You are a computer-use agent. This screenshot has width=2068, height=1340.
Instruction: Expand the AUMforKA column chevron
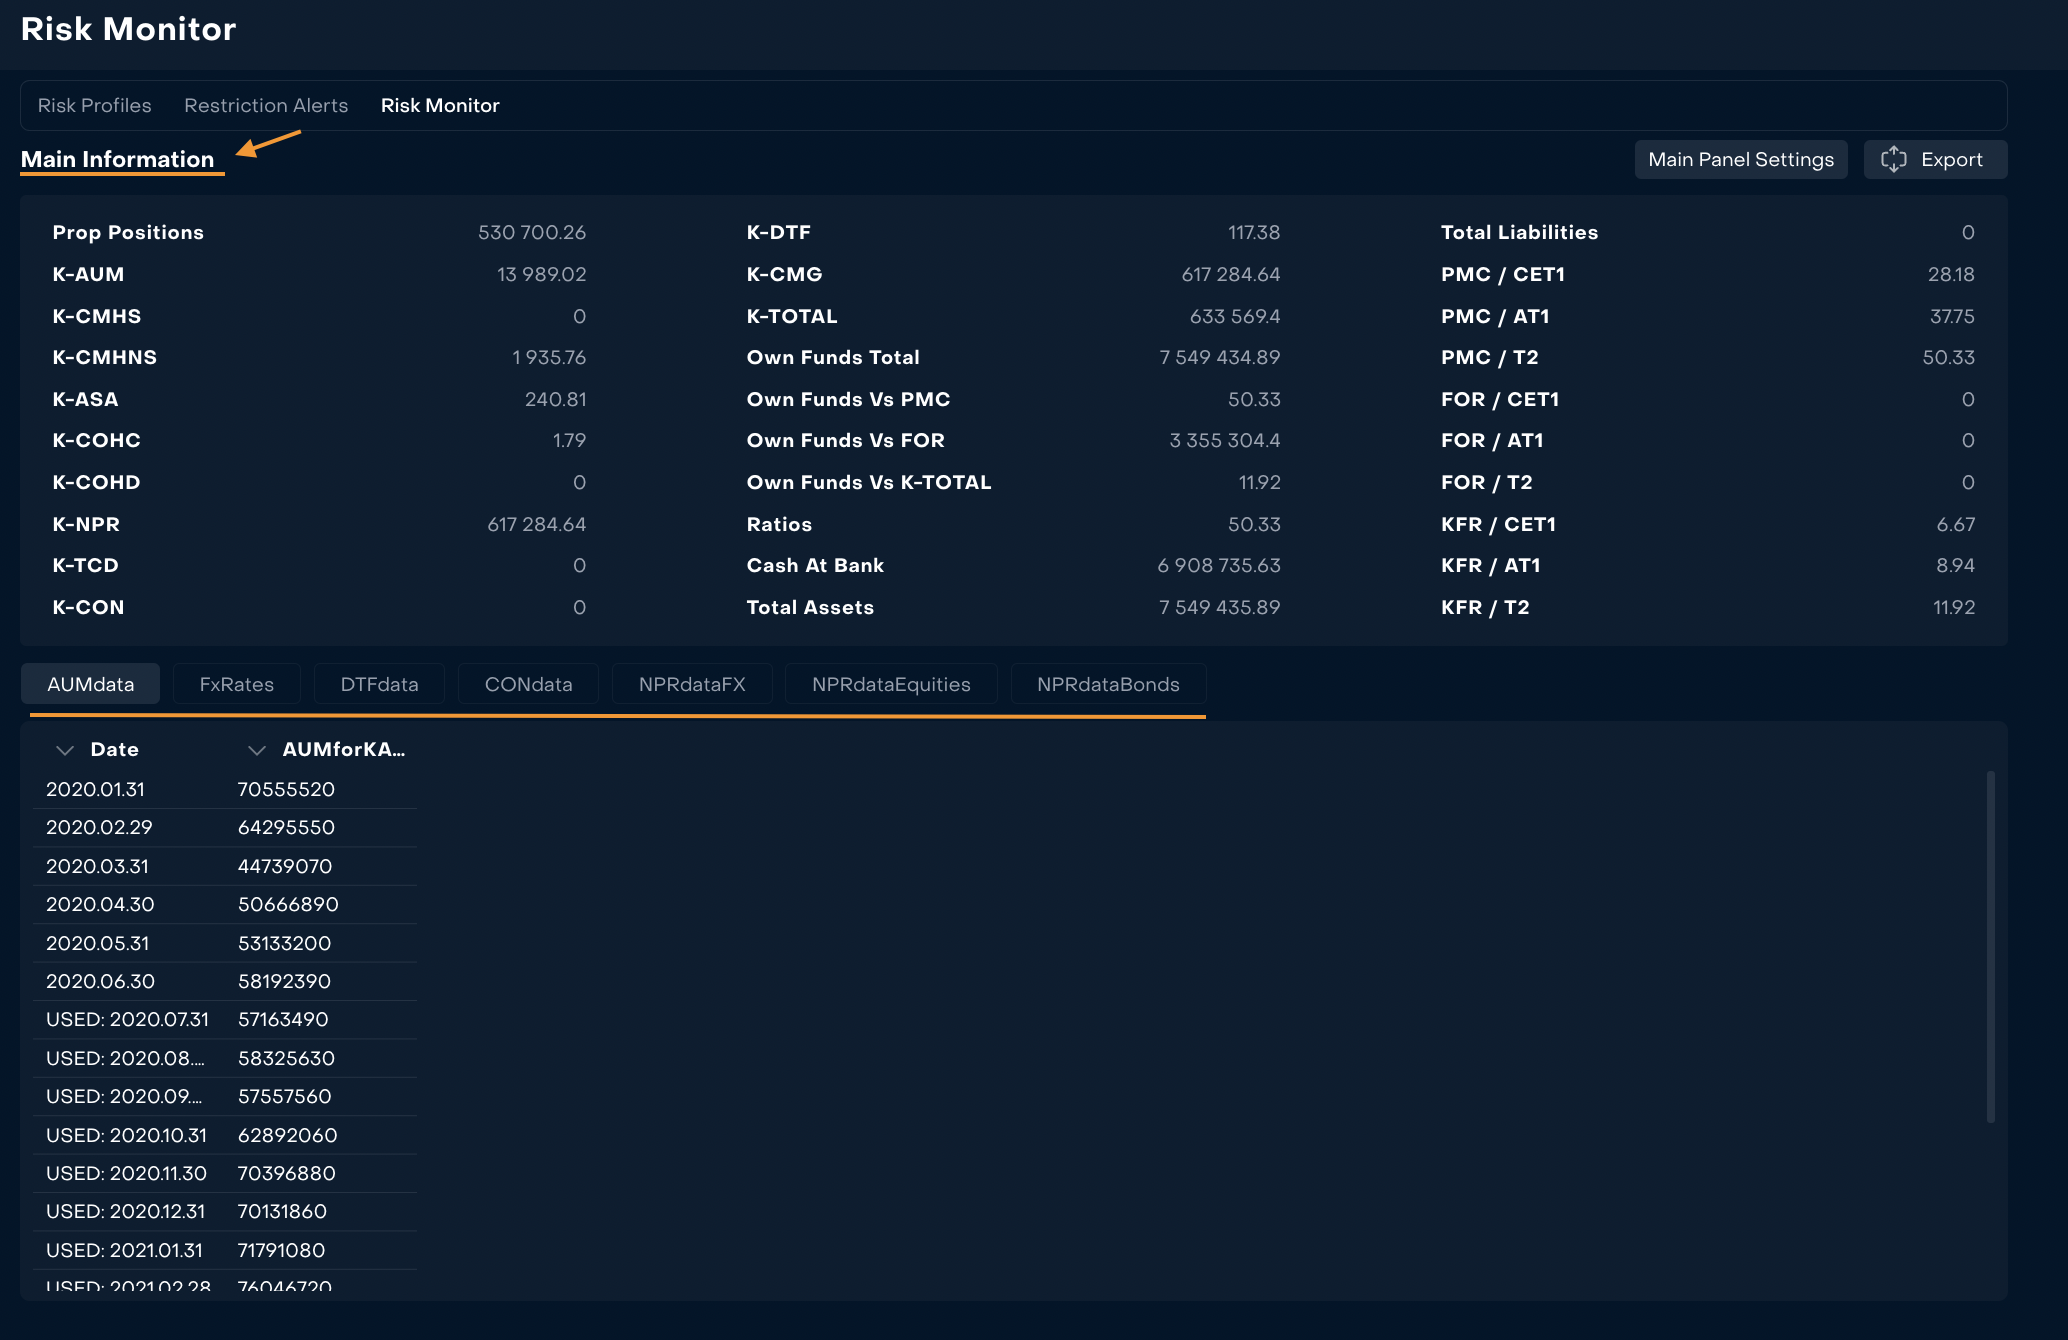[257, 750]
